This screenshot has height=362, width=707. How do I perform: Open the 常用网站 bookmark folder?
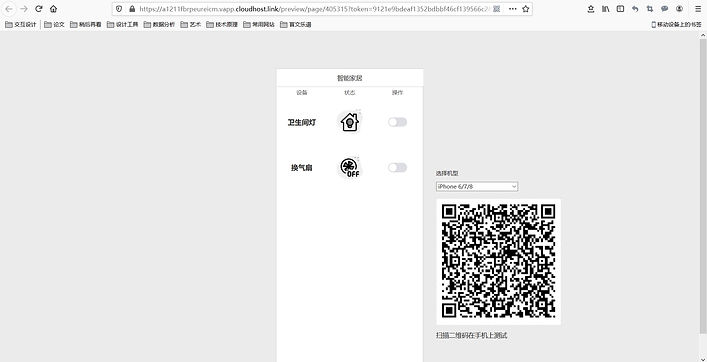259,25
